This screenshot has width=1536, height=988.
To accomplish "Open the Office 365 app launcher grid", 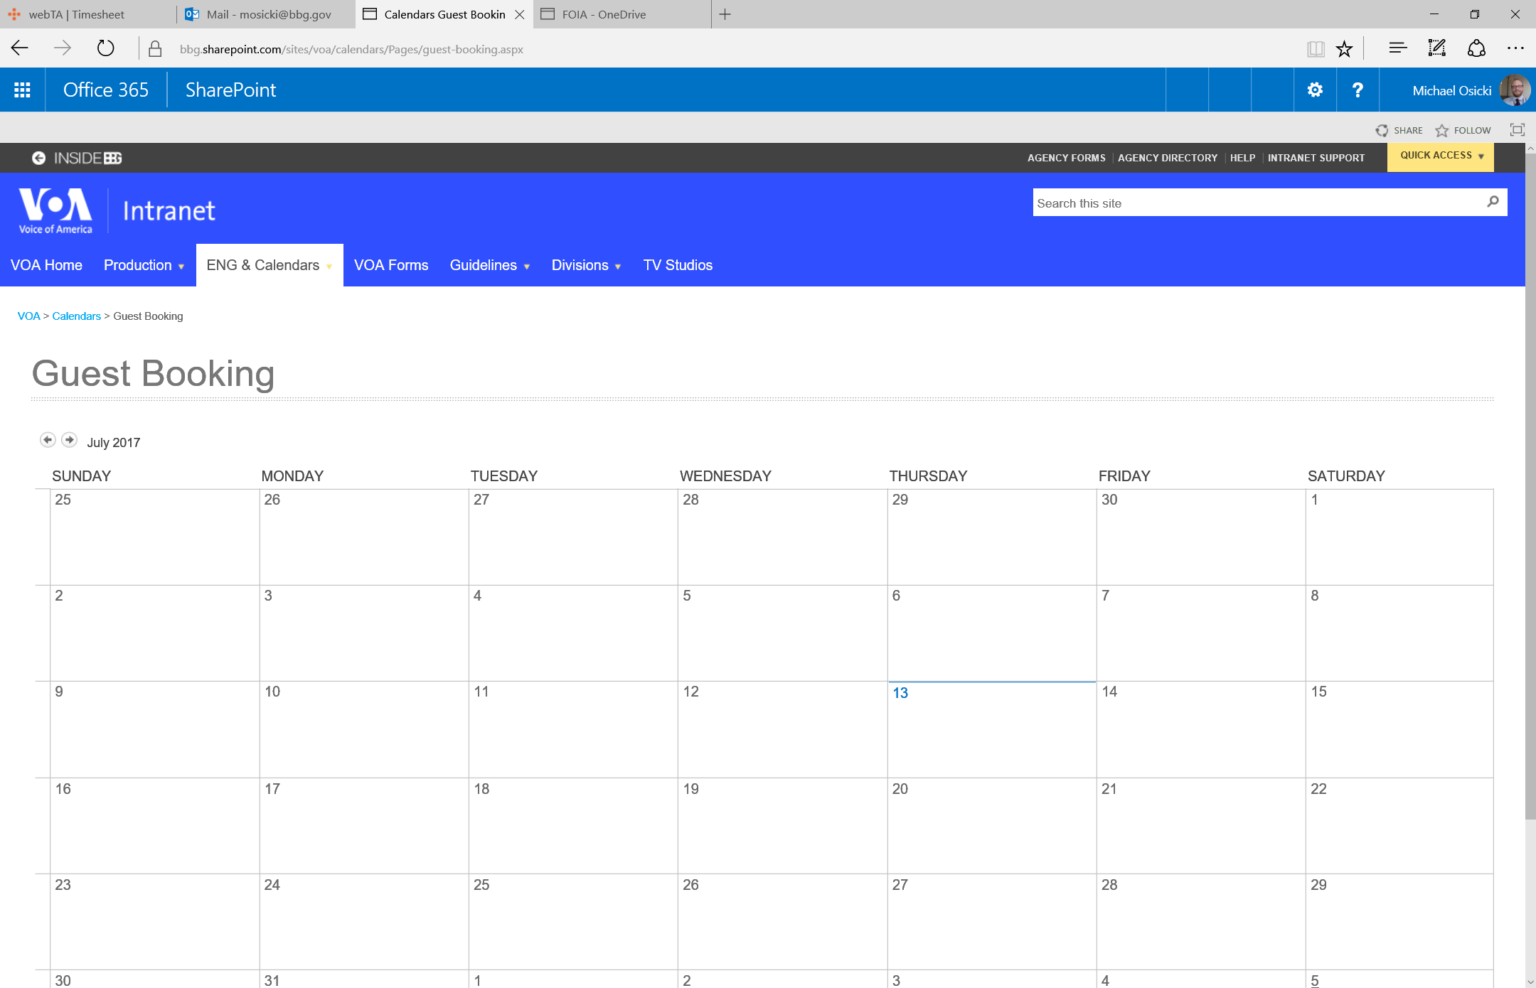I will (x=22, y=90).
